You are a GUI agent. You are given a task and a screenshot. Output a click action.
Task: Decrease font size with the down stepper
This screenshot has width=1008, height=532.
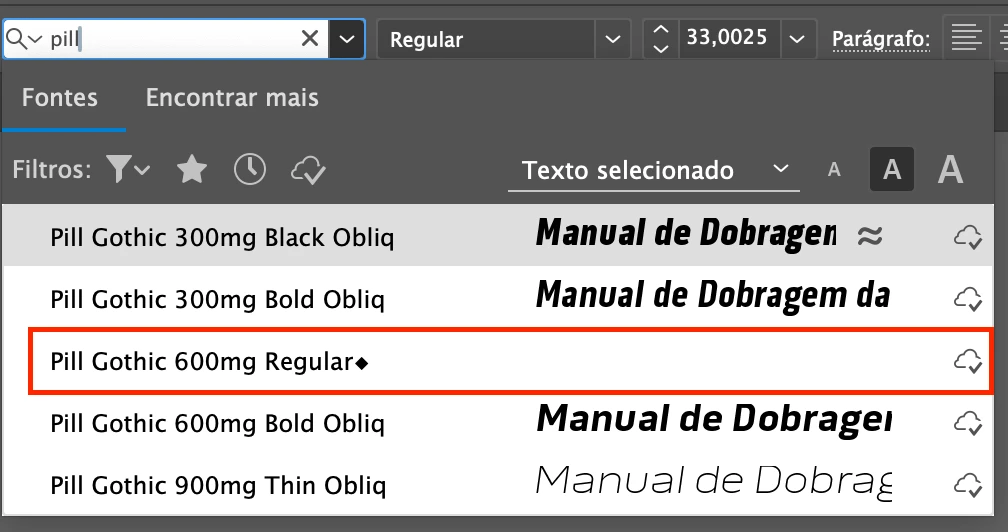661,49
